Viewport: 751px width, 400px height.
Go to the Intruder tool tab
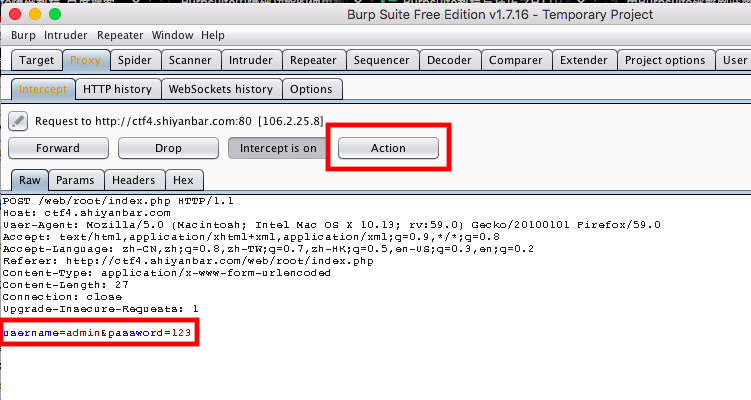(x=250, y=60)
